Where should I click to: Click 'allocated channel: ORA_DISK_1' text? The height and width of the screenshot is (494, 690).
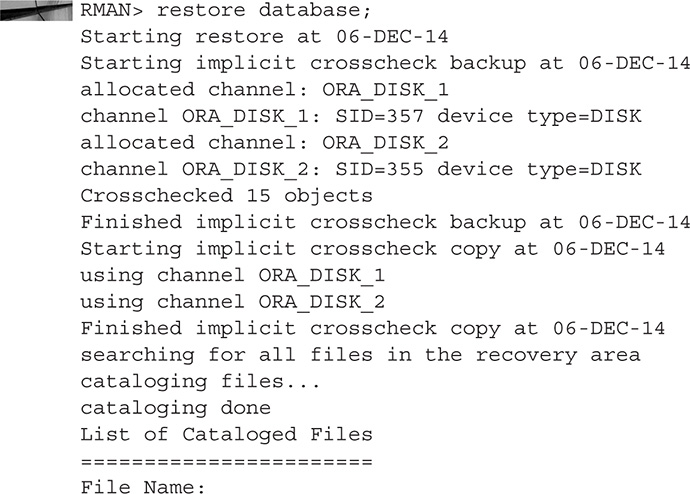(264, 90)
